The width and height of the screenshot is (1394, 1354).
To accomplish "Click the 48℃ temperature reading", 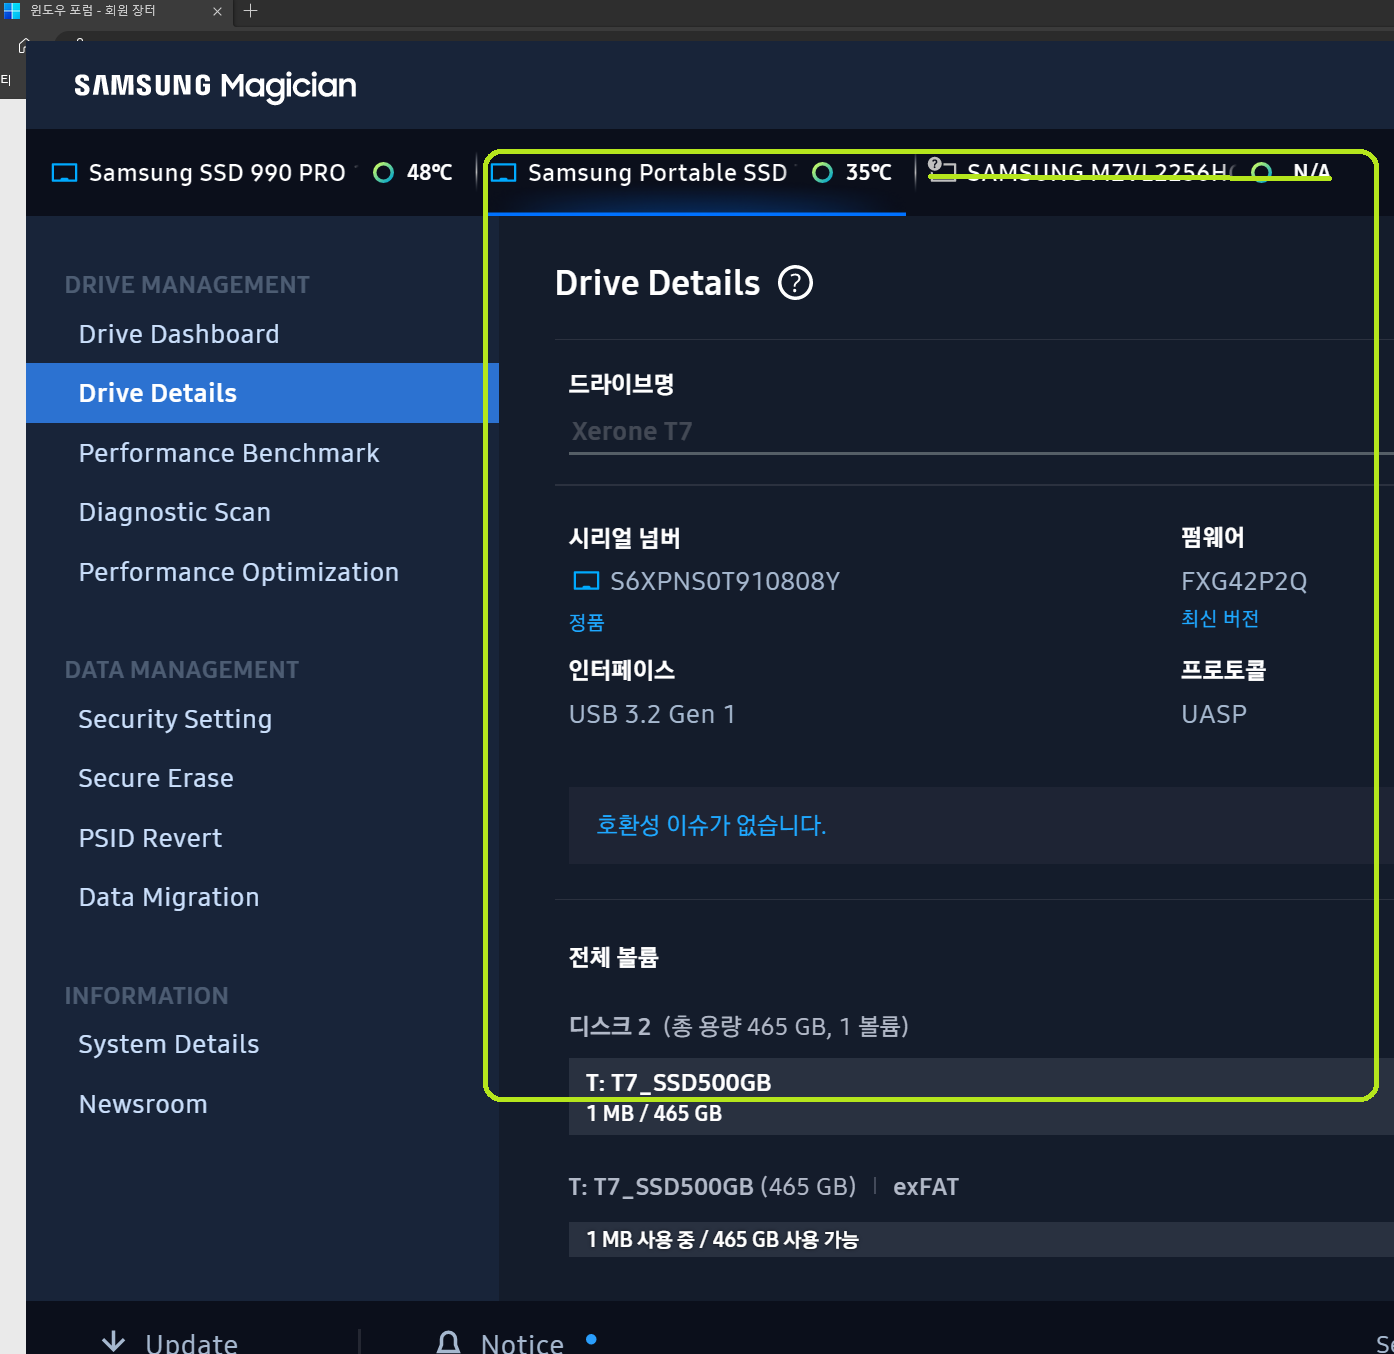I will [430, 173].
